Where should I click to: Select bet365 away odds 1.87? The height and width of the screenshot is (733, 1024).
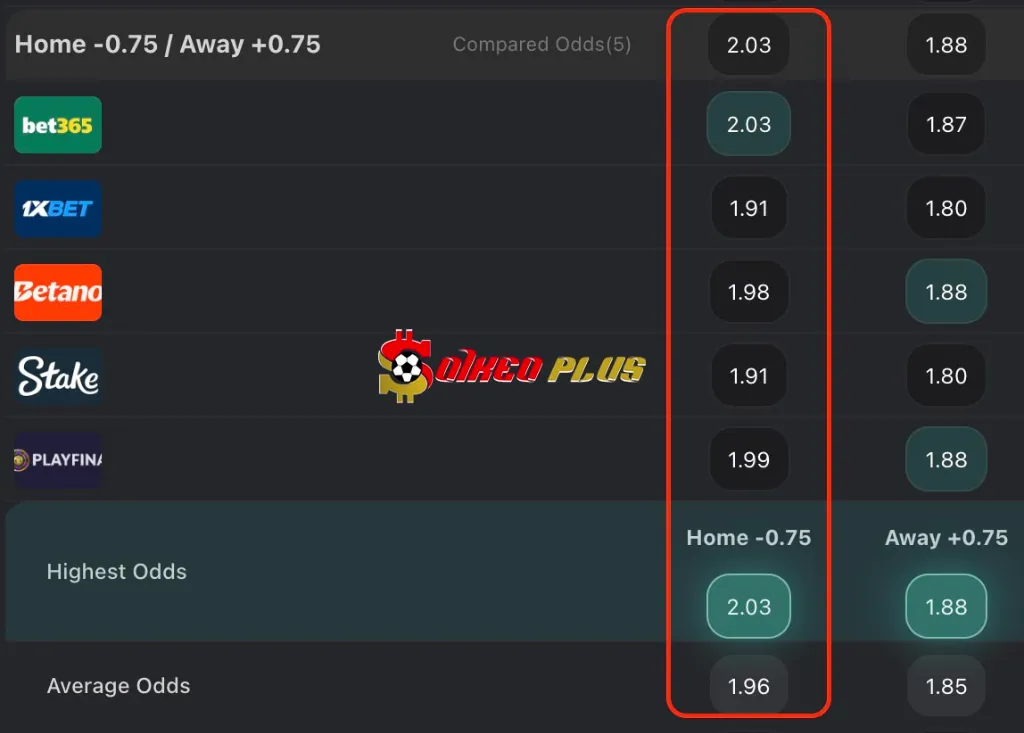coord(946,124)
